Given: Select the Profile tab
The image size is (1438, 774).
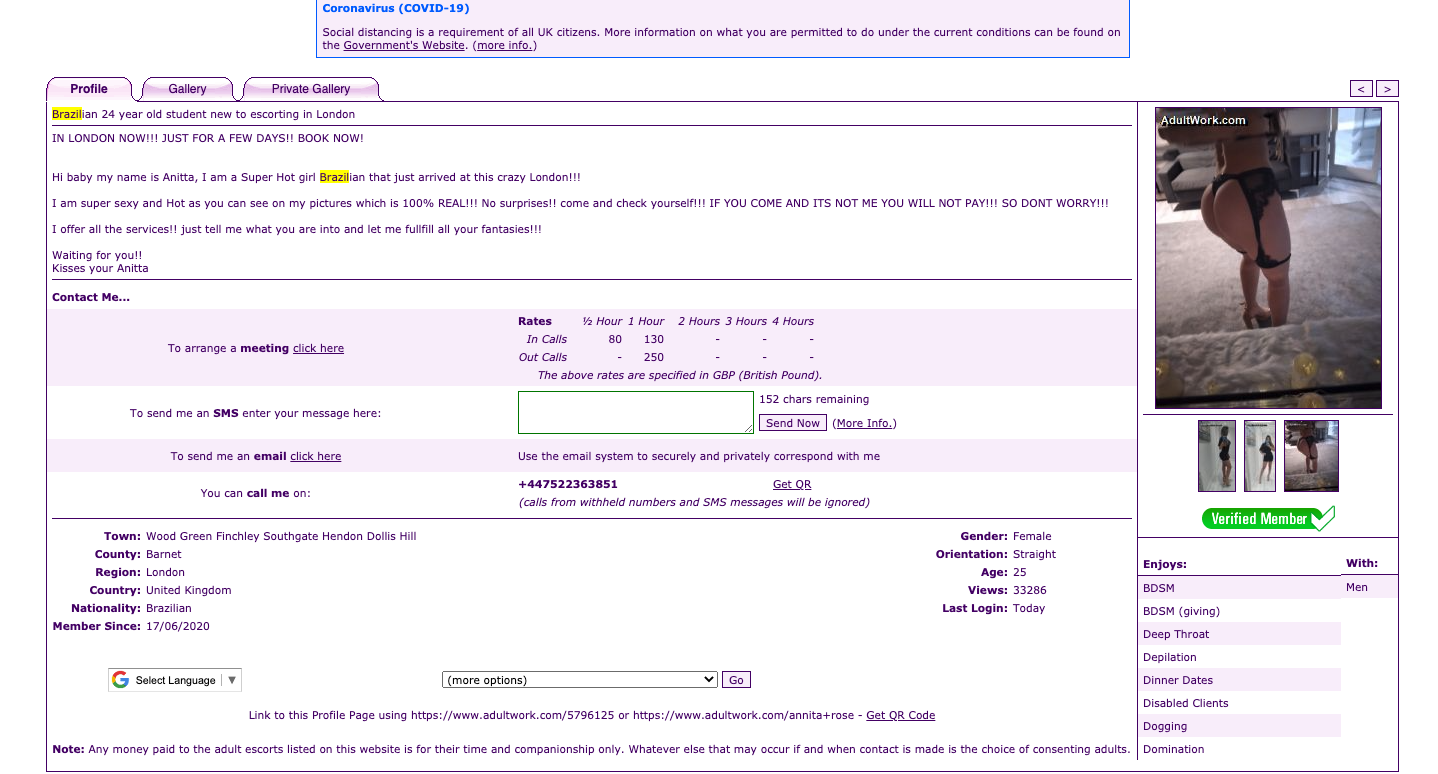Looking at the screenshot, I should click(x=89, y=89).
